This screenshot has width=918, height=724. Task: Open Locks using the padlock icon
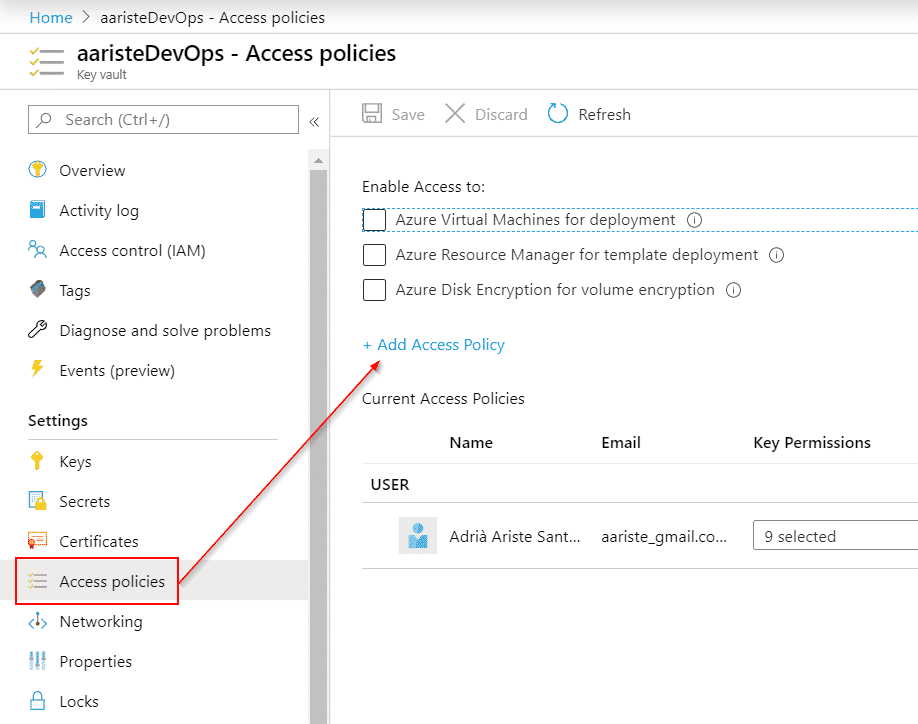click(x=37, y=701)
